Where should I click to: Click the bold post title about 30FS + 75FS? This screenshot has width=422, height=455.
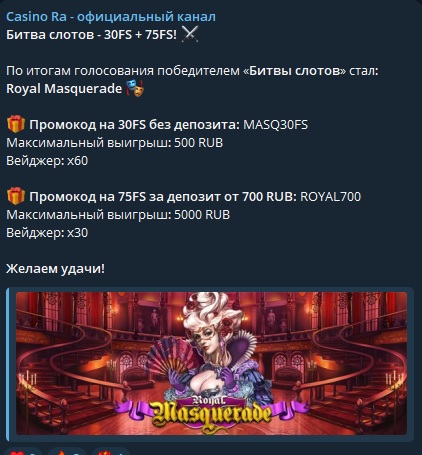[x=91, y=35]
